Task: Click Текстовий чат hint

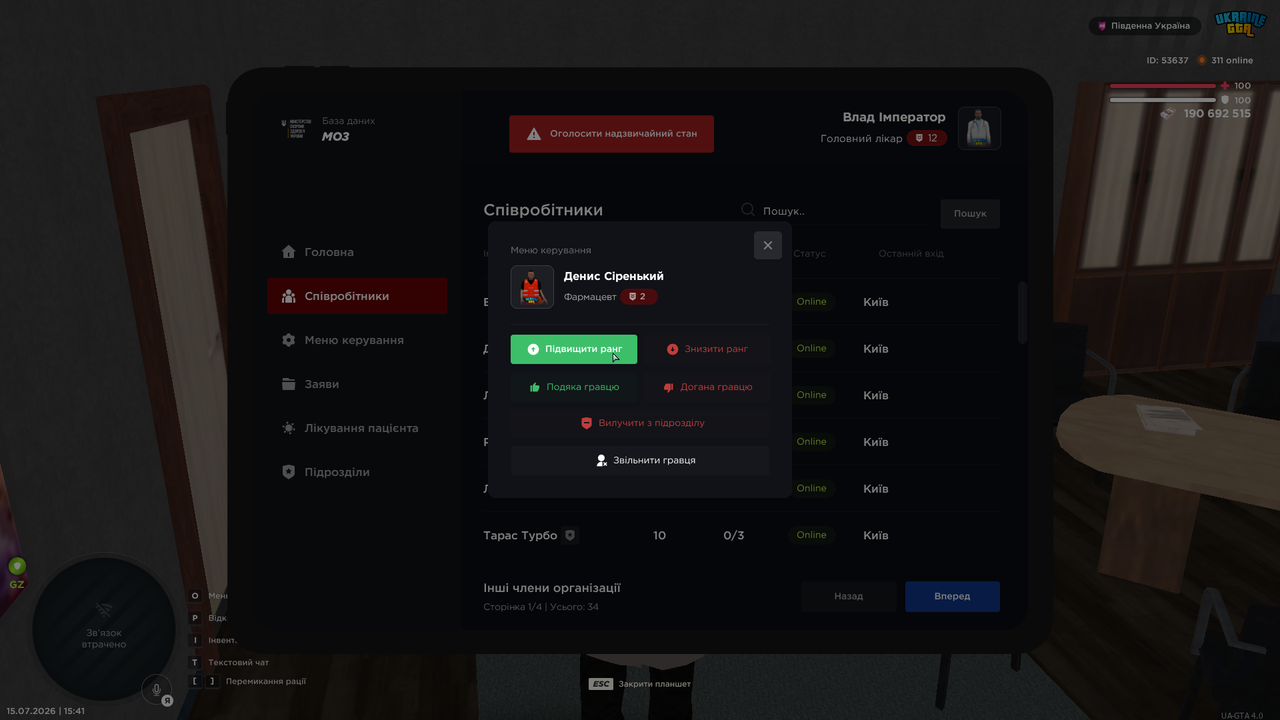Action: pos(238,662)
